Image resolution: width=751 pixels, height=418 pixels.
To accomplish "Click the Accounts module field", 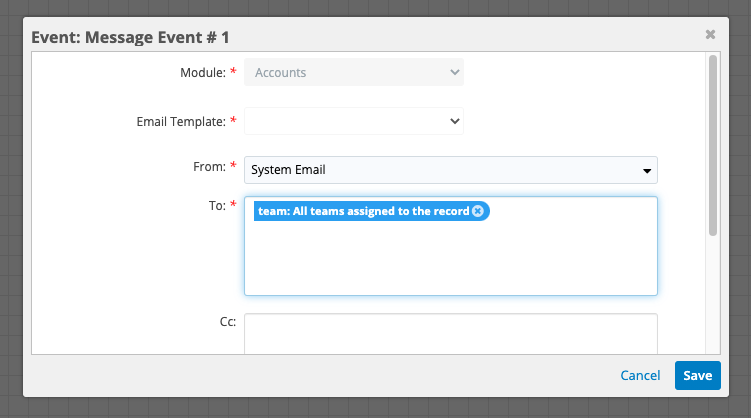I will click(x=354, y=72).
